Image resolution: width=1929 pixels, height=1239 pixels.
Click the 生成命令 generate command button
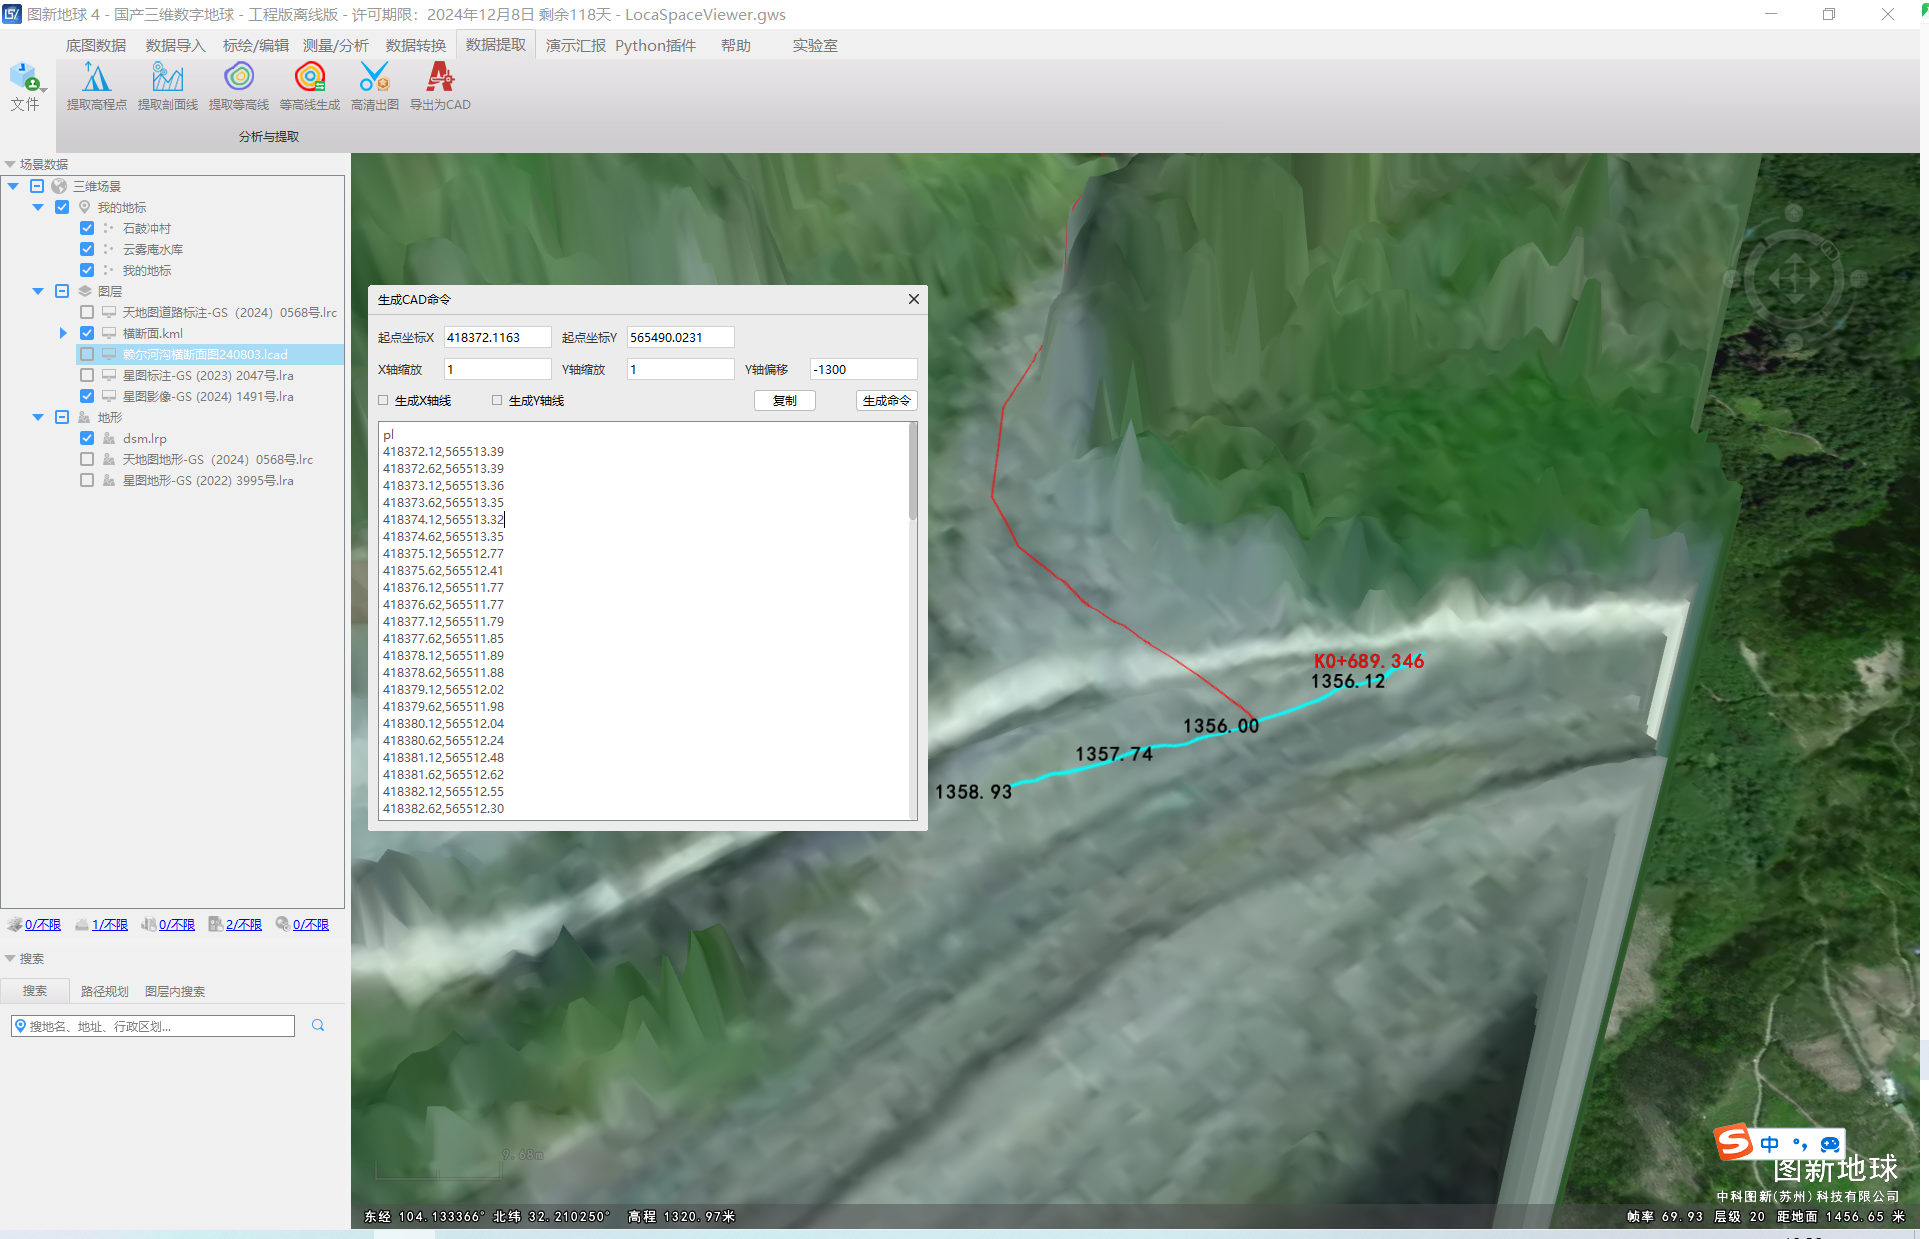pos(886,400)
